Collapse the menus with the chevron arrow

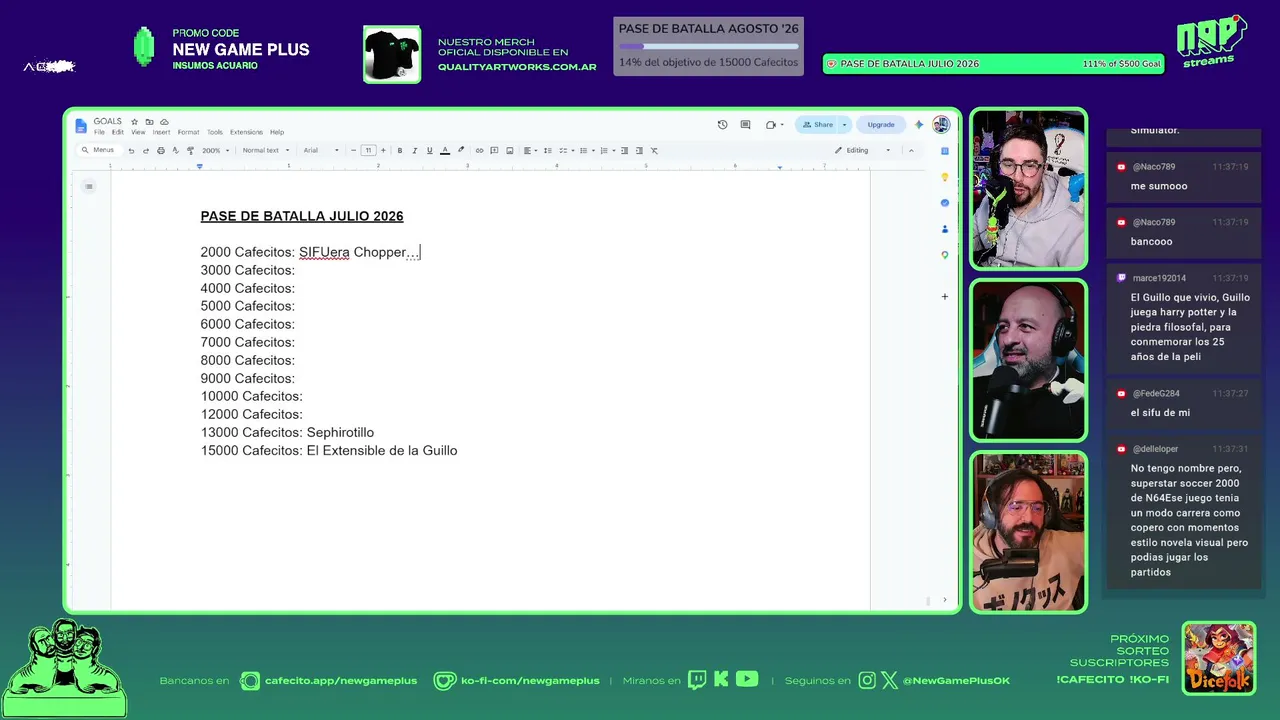(x=911, y=151)
